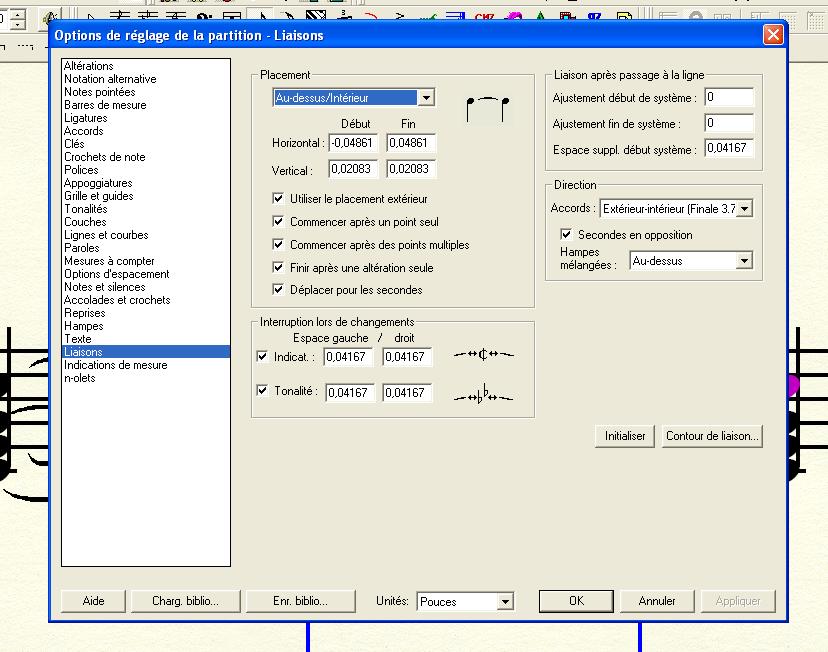Expand the Accords direction dropdown
Image resolution: width=828 pixels, height=652 pixels.
pos(744,209)
